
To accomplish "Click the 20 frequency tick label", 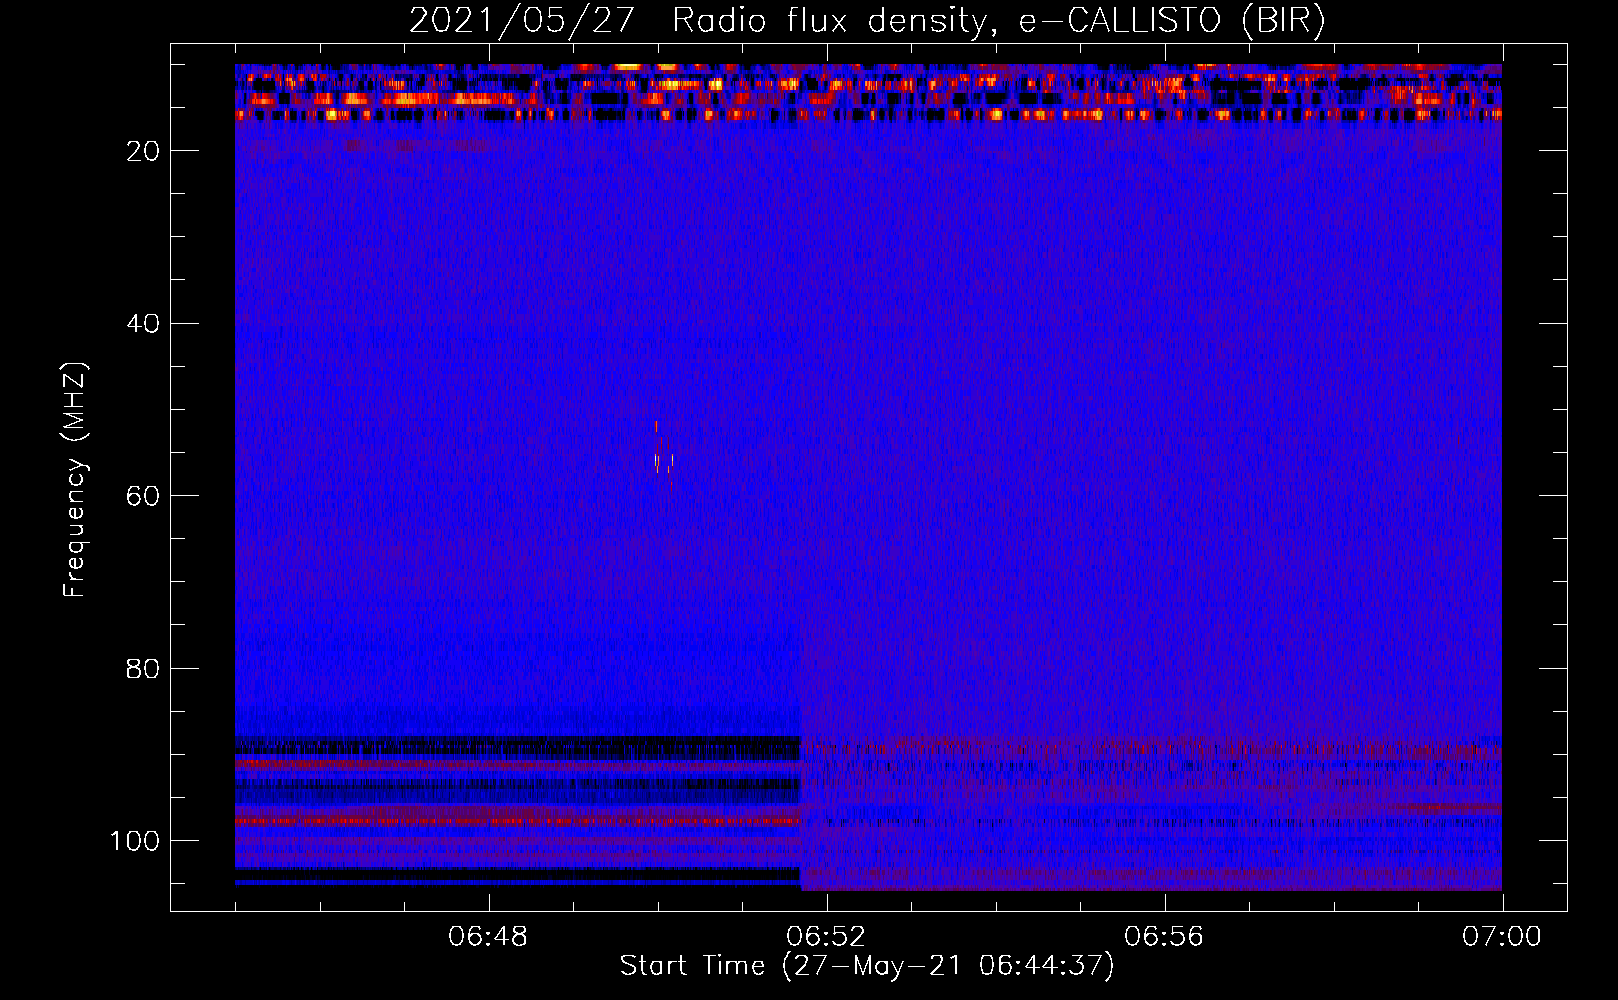I will click(x=144, y=151).
